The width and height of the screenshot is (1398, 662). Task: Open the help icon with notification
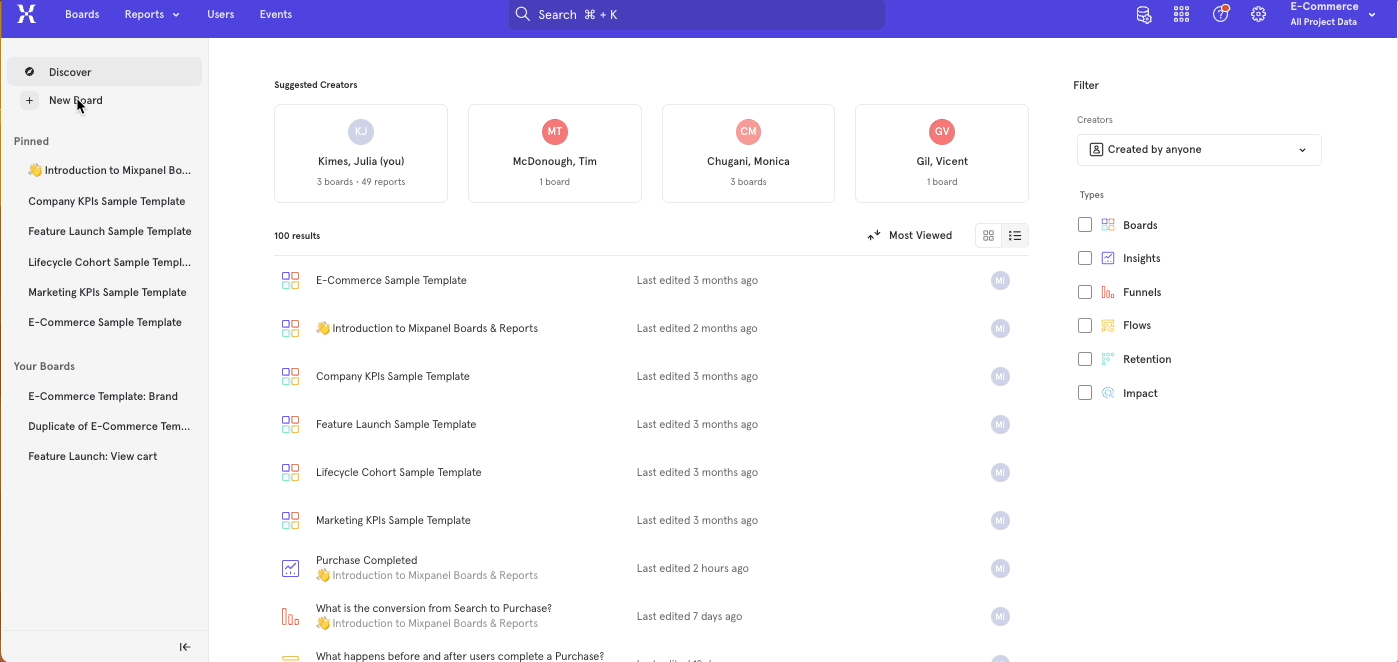click(x=1220, y=14)
